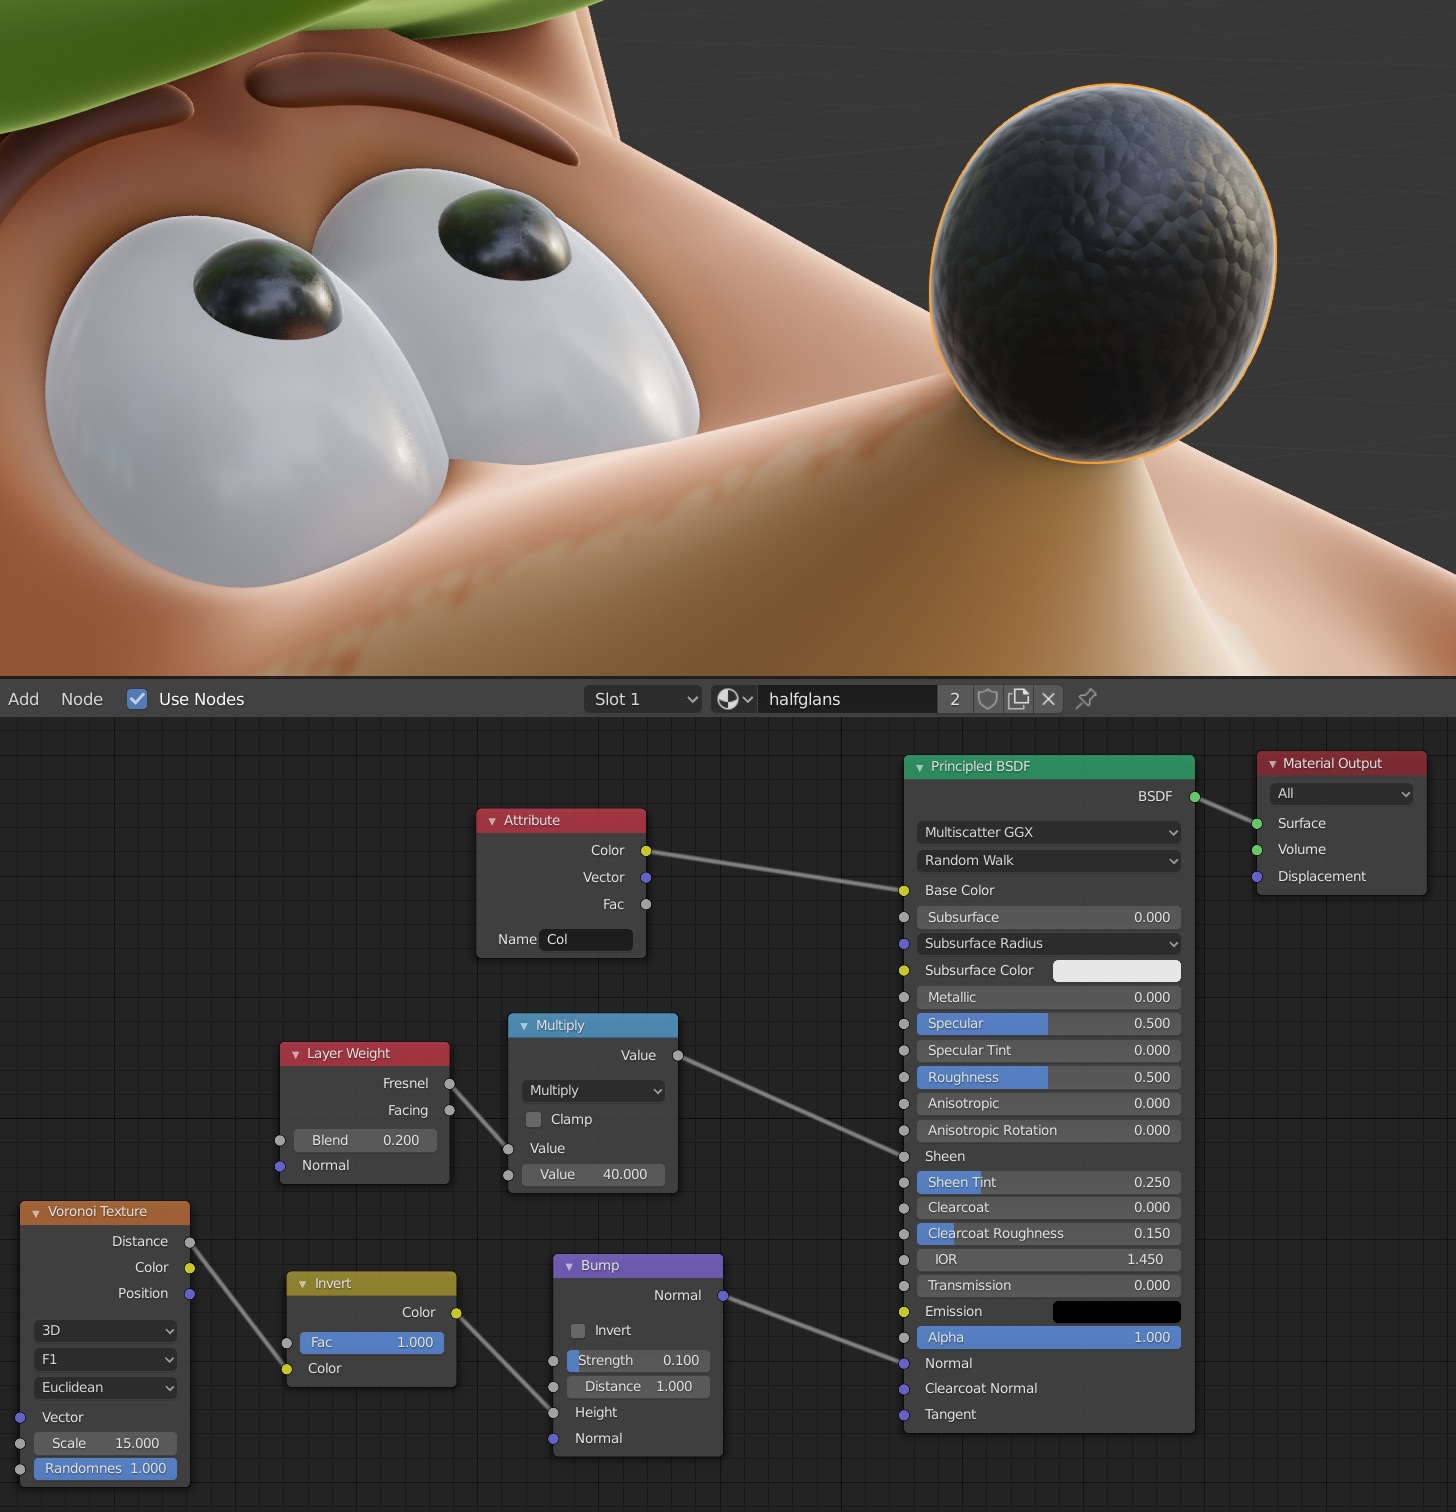Adjust the Roughness slider on Principled BSDF
Image resolution: width=1456 pixels, height=1512 pixels.
[x=1047, y=1077]
